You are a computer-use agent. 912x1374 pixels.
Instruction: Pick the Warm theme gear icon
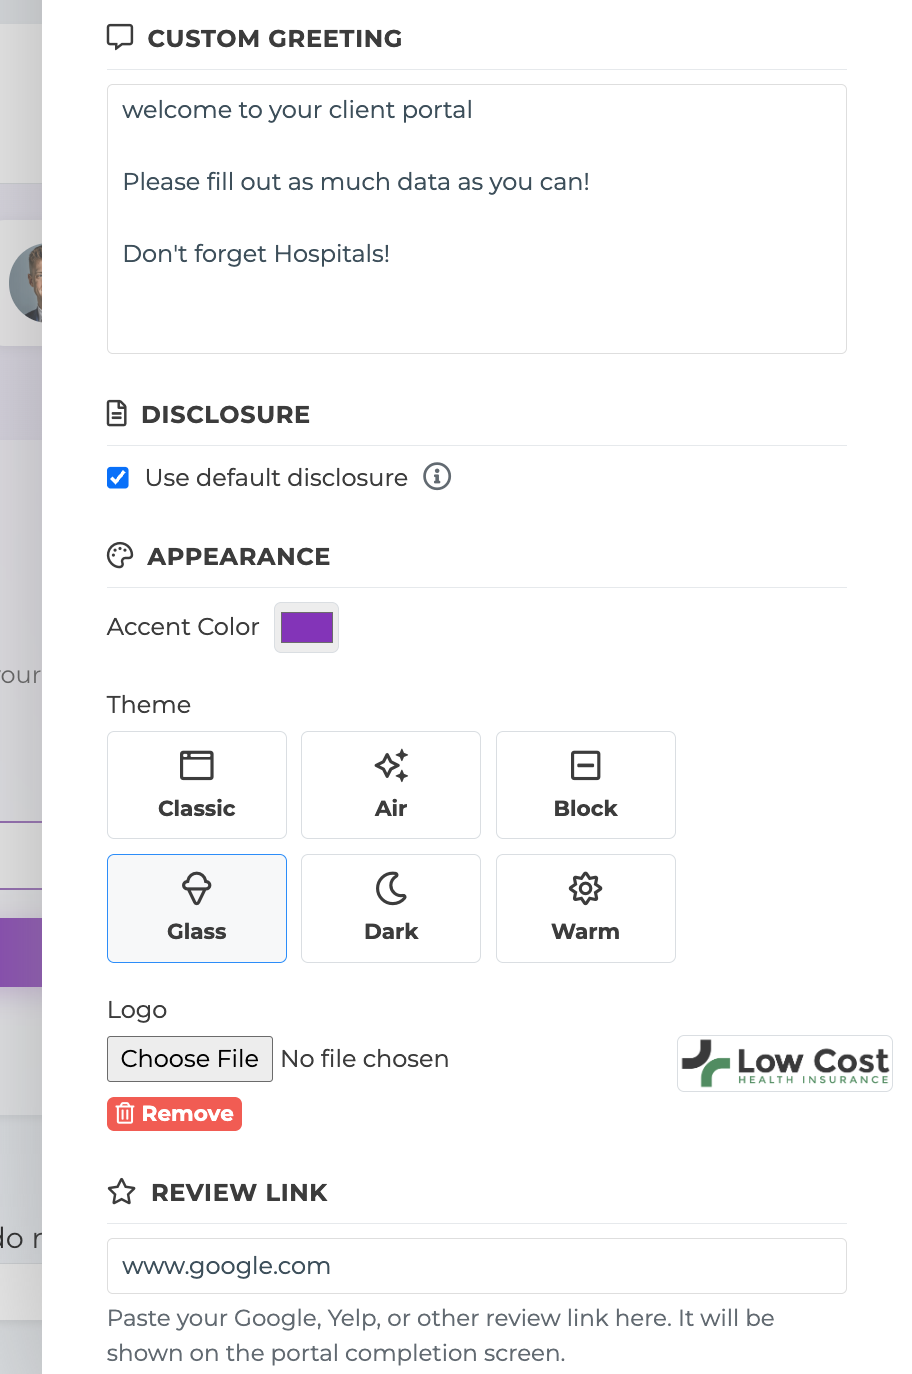pyautogui.click(x=586, y=888)
